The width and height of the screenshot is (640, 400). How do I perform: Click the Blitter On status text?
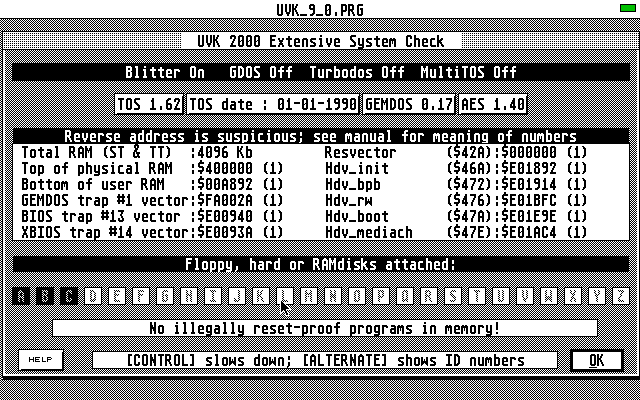pos(165,73)
